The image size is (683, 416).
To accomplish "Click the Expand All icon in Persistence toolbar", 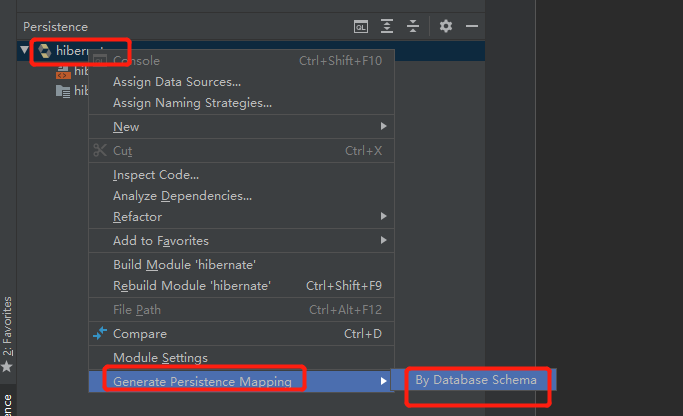I will click(388, 27).
